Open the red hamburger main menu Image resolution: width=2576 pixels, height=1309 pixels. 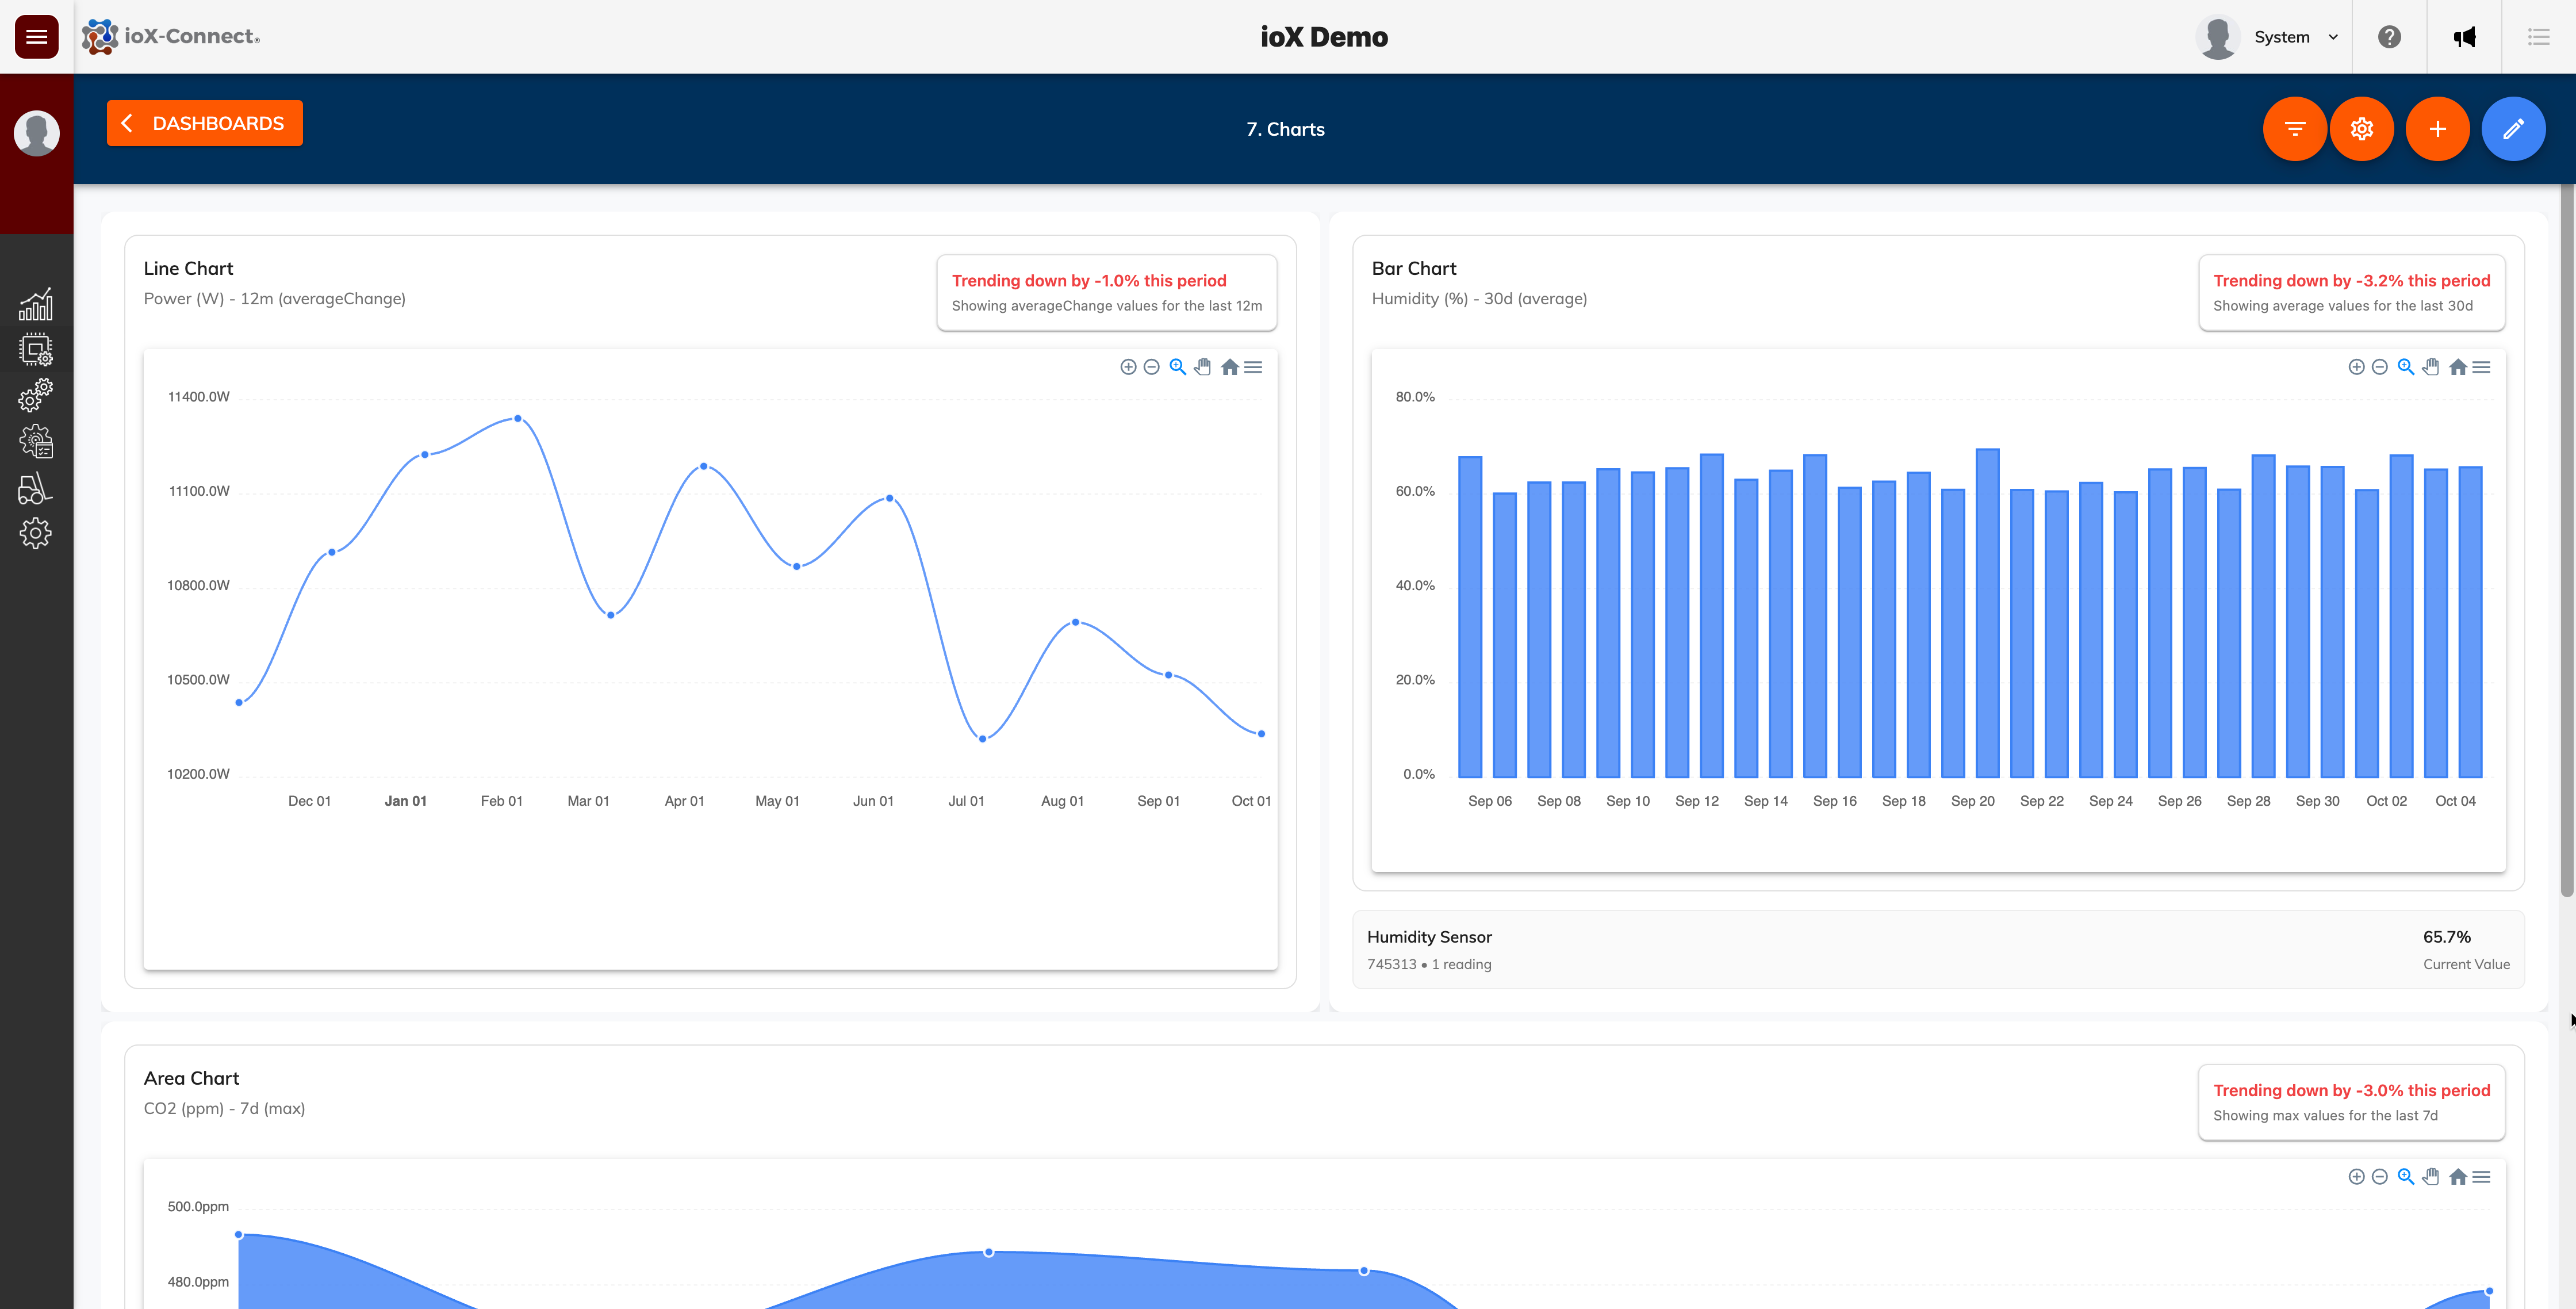[x=36, y=37]
